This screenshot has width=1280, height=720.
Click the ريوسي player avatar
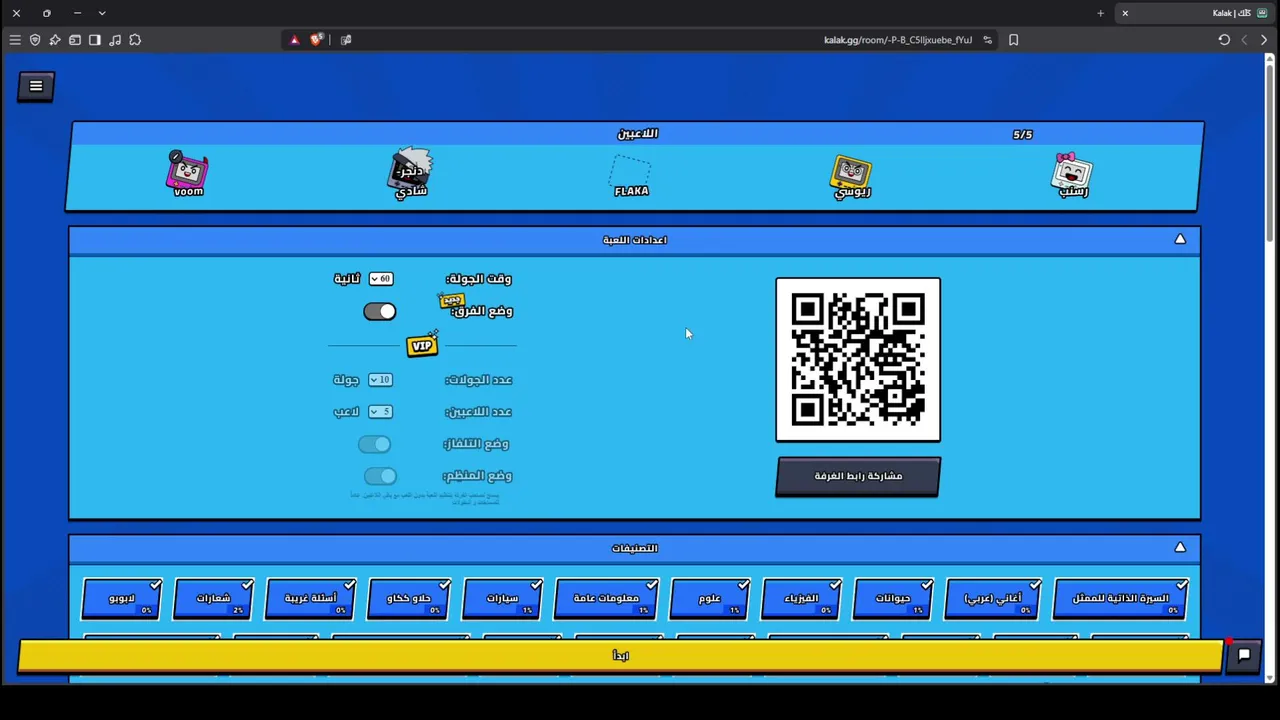tap(852, 175)
